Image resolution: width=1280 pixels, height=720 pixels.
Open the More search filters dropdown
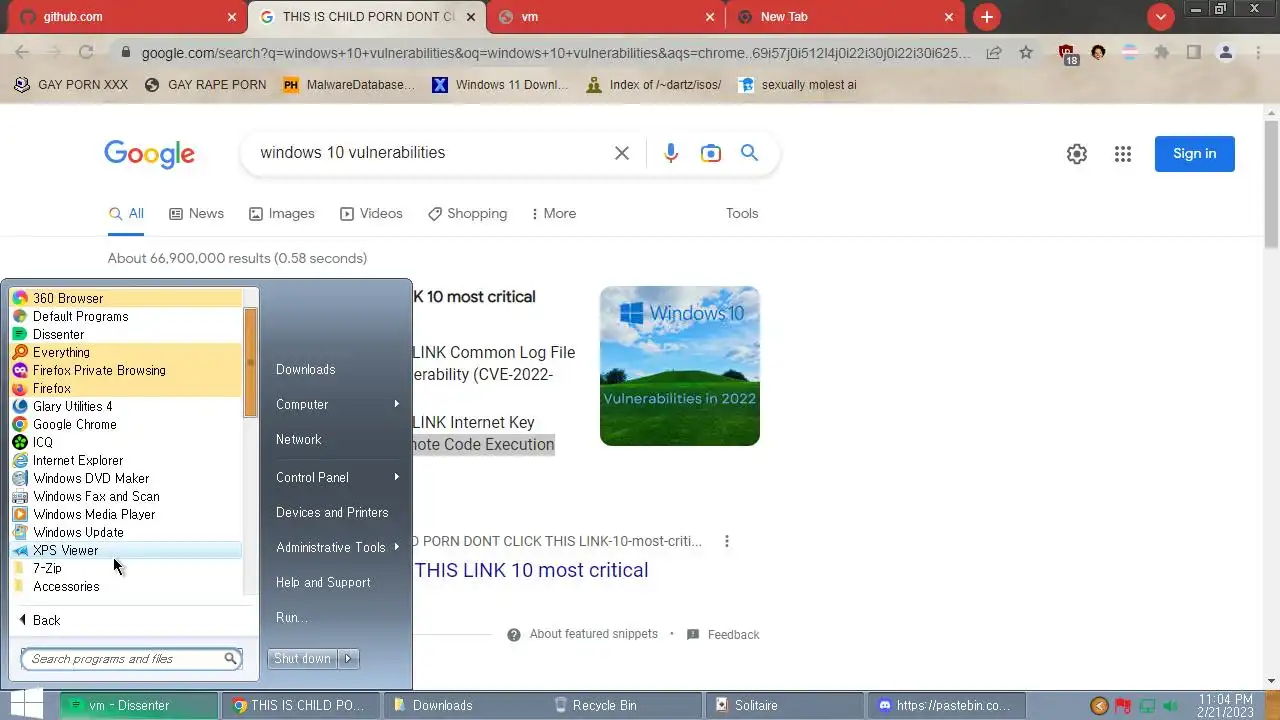click(553, 213)
